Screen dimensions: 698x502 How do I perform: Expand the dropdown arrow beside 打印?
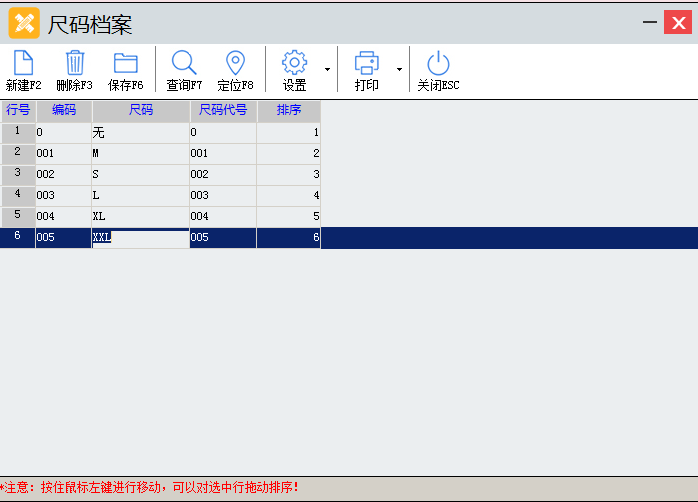click(x=399, y=70)
